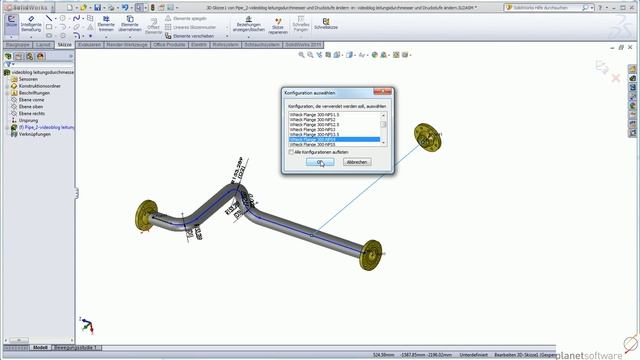Open Beziehungen anzeigen/löschen
The width and height of the screenshot is (640, 360).
click(x=248, y=24)
